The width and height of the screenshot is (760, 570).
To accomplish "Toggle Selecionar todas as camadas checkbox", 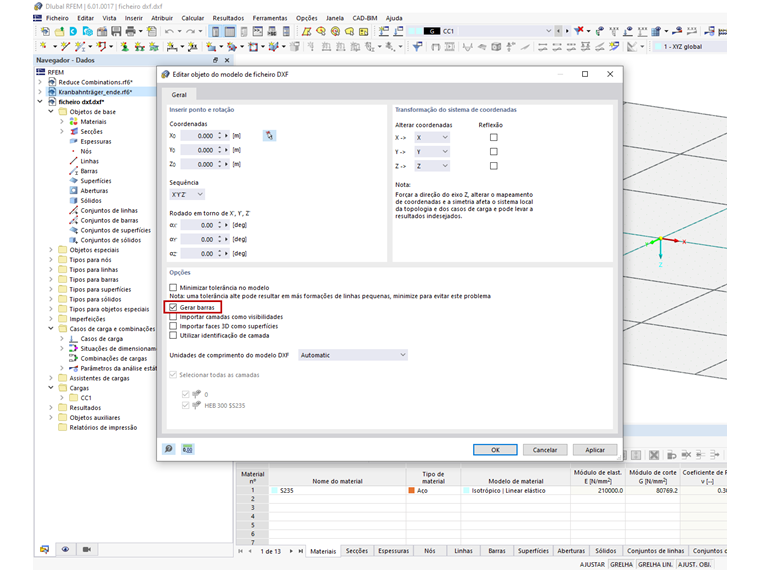I will click(173, 375).
